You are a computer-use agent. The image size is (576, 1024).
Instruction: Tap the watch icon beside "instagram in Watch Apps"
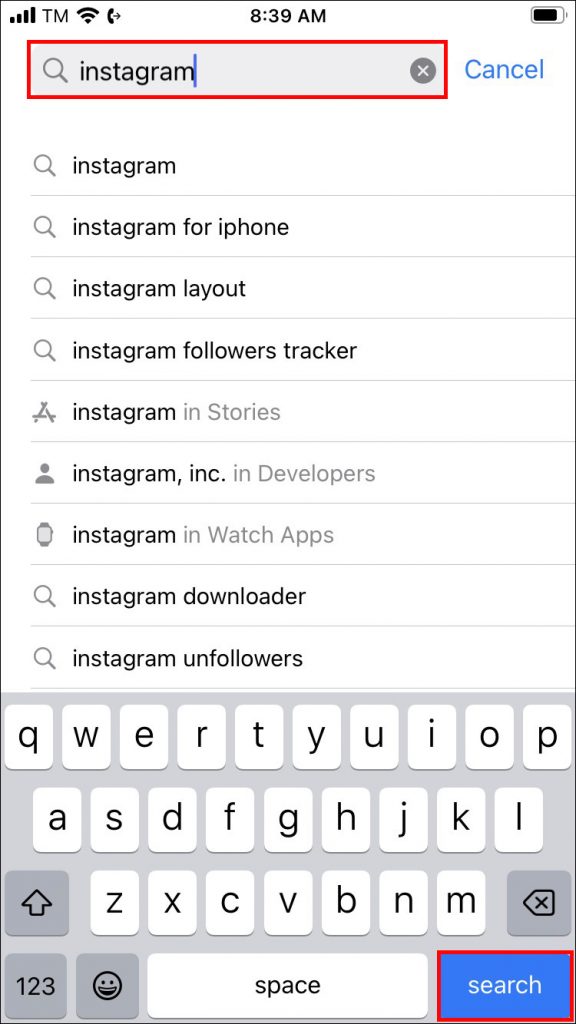(x=44, y=534)
